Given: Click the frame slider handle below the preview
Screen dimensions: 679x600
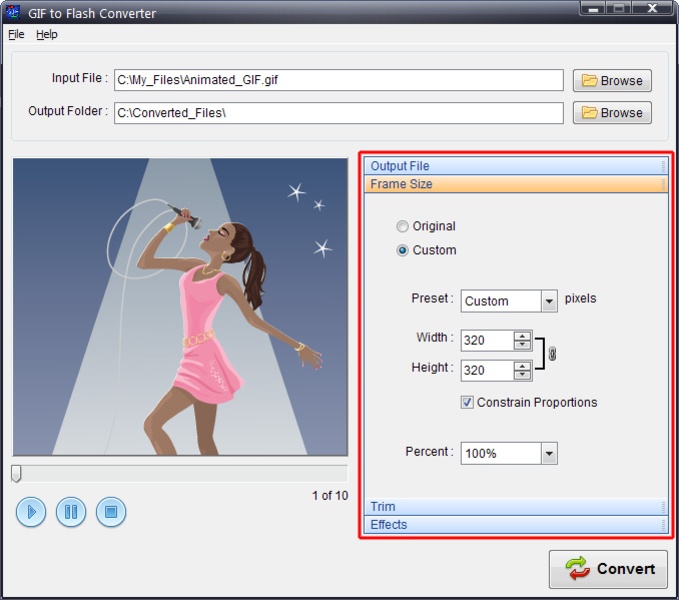Looking at the screenshot, I should pos(16,474).
